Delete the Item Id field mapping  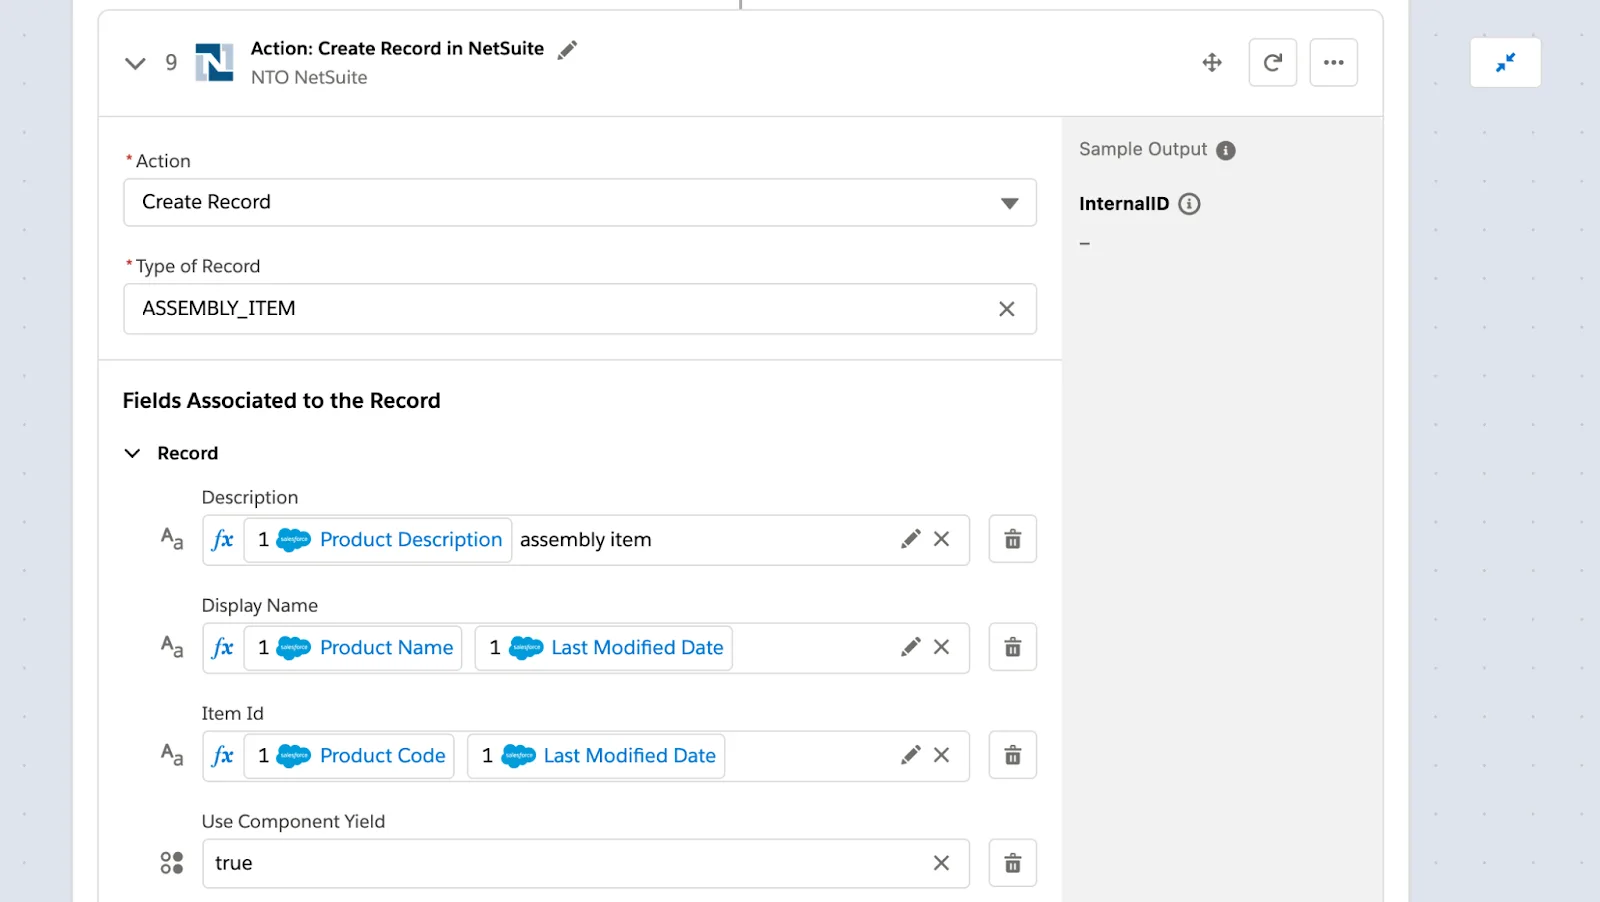point(1012,755)
